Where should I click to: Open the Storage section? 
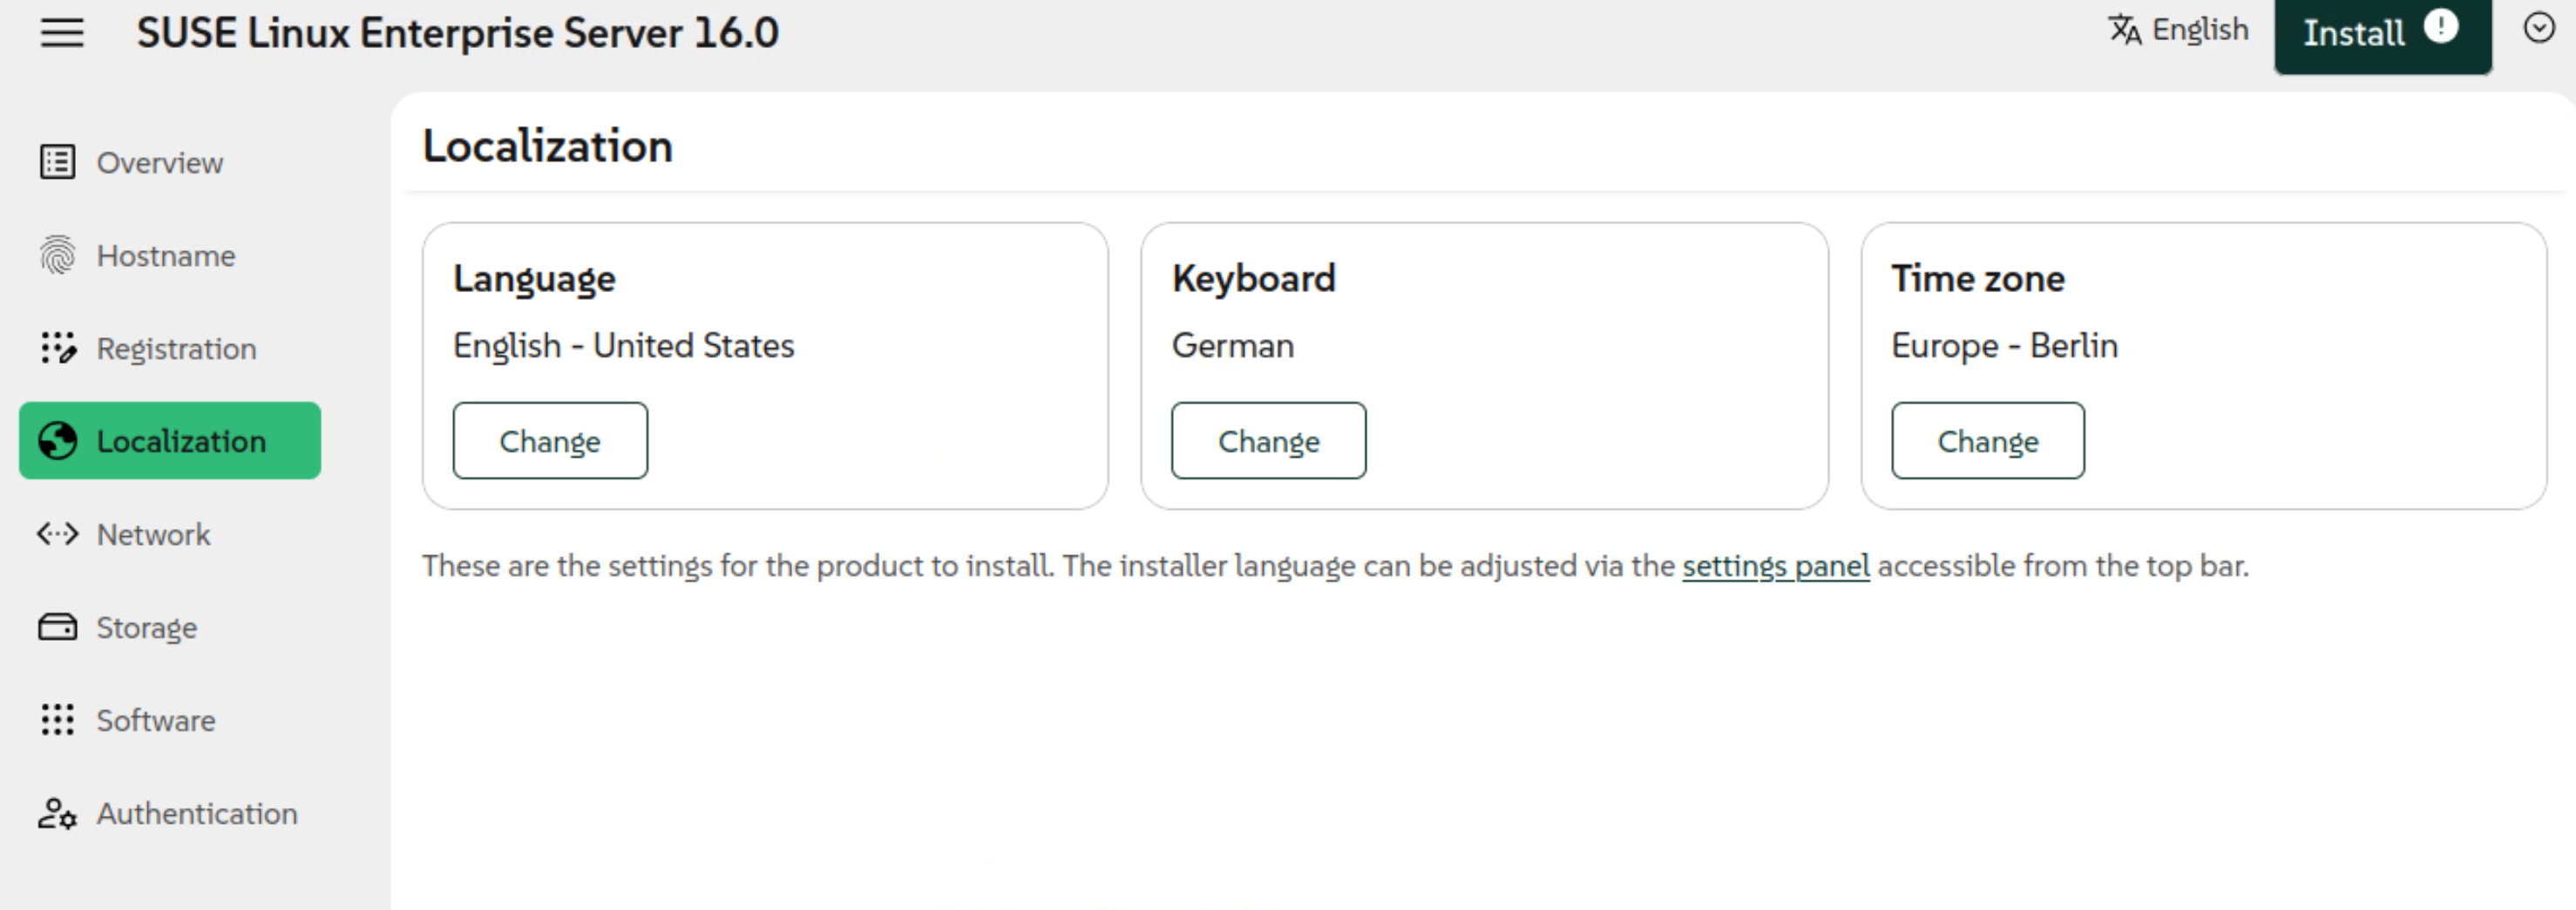(x=147, y=628)
